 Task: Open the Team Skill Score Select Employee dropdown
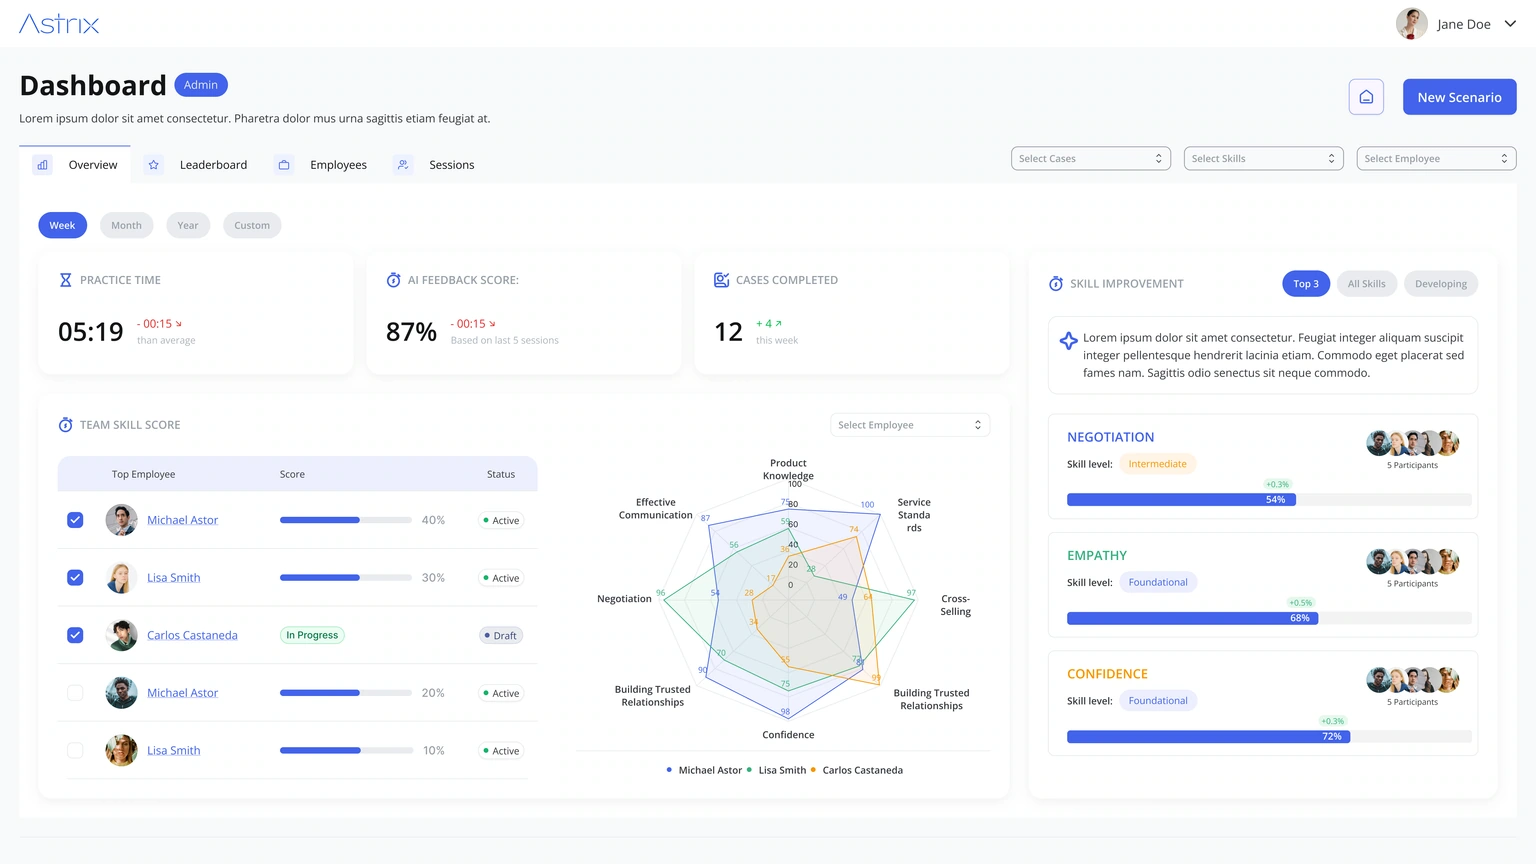pyautogui.click(x=910, y=425)
